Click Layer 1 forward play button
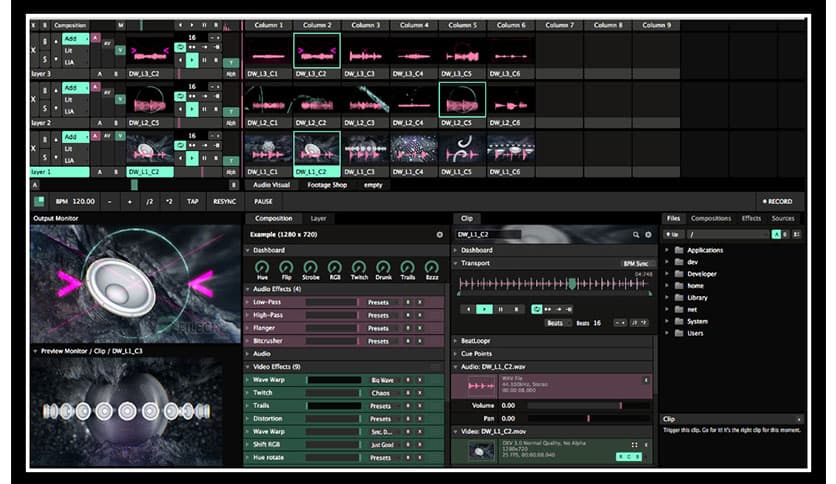 point(192,158)
